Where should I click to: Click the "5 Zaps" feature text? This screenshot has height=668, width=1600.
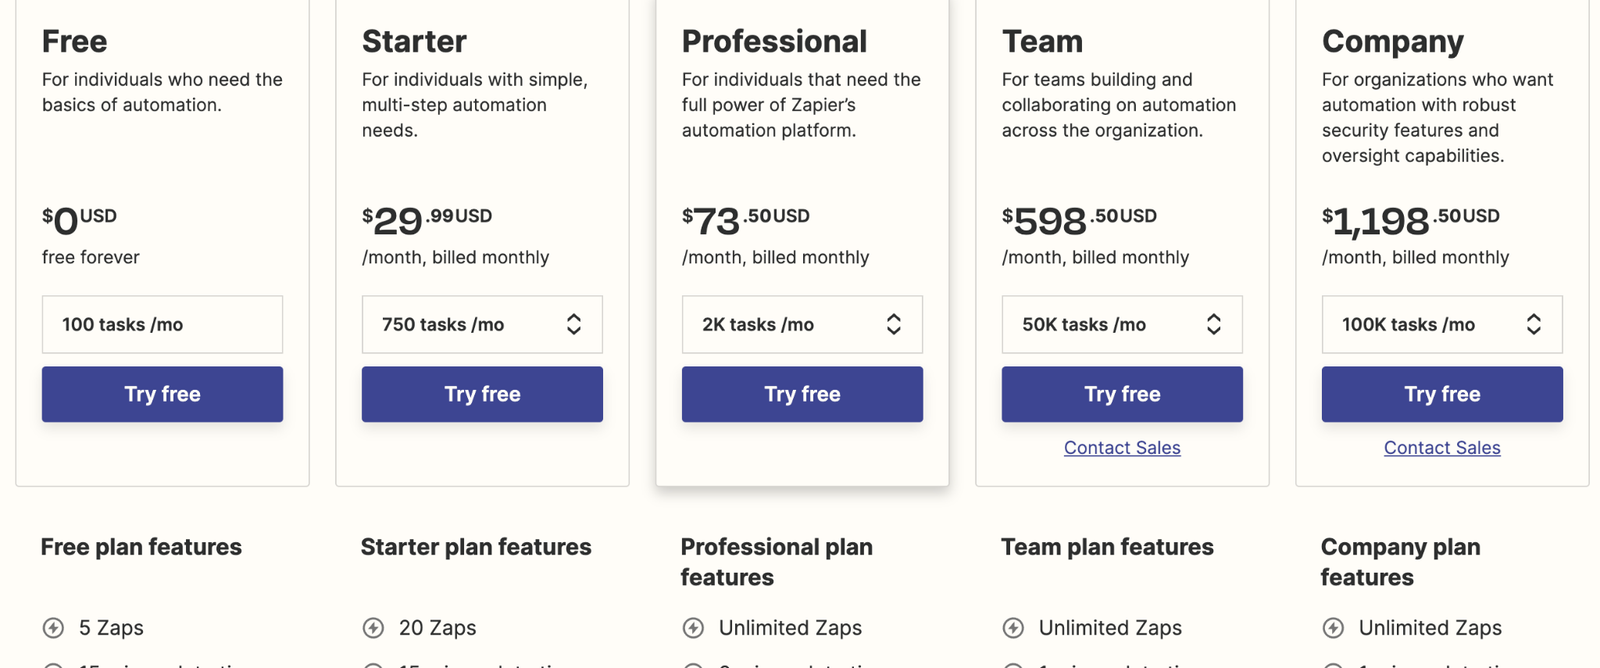tap(111, 628)
